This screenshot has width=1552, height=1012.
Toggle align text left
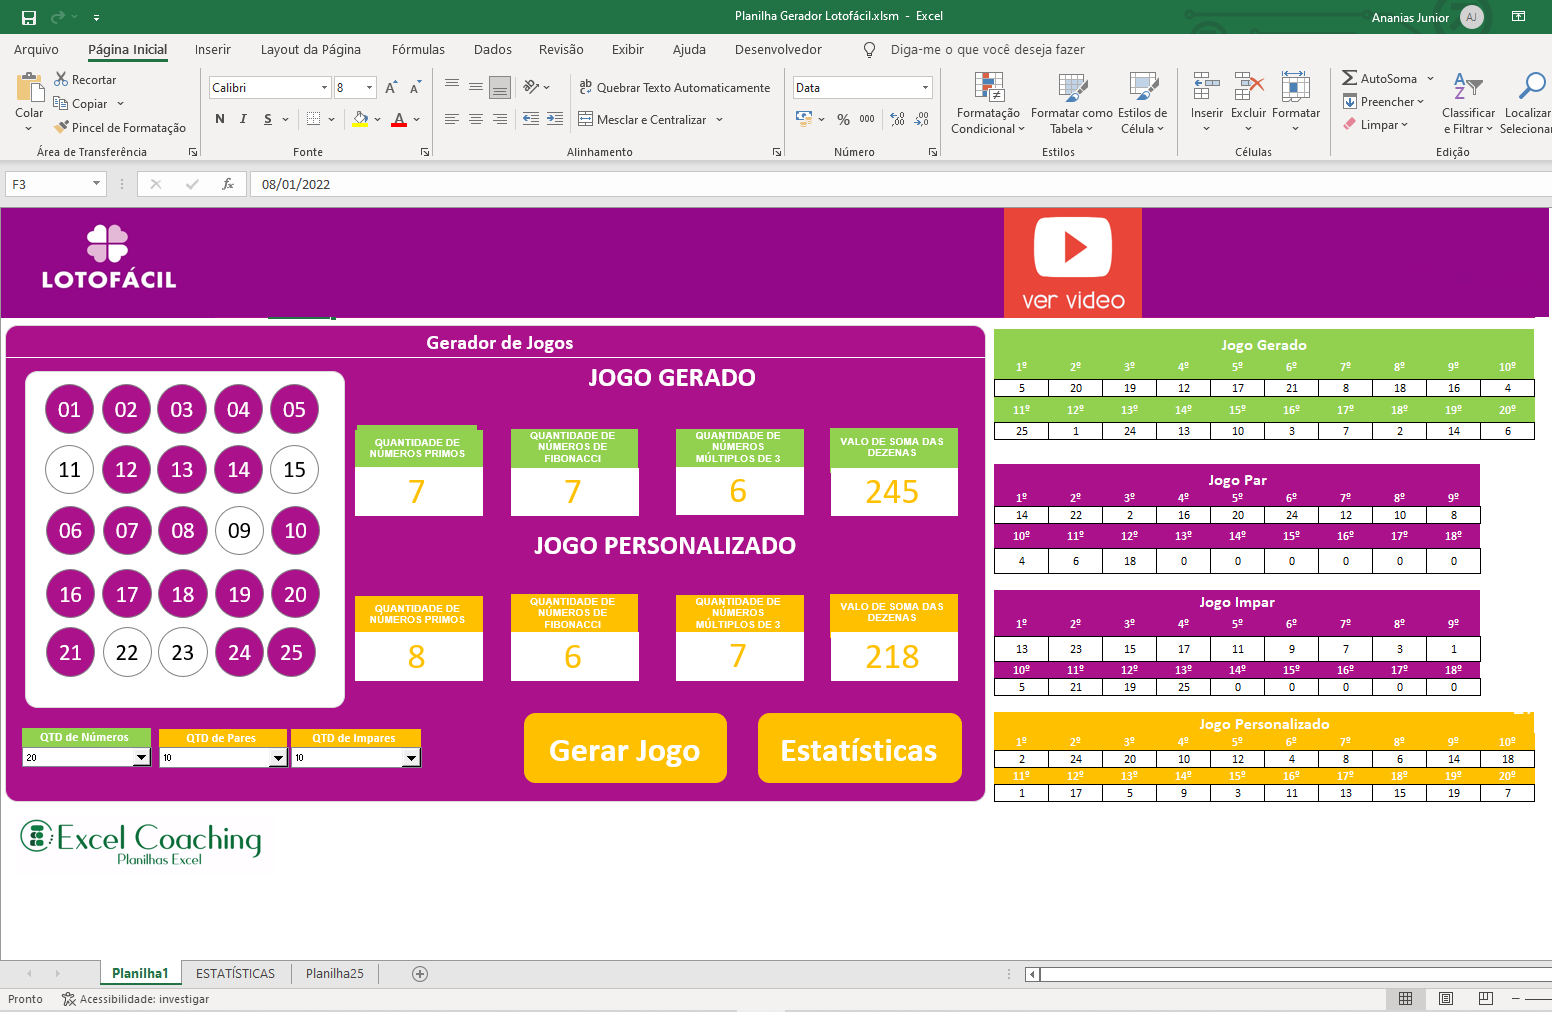(x=452, y=119)
